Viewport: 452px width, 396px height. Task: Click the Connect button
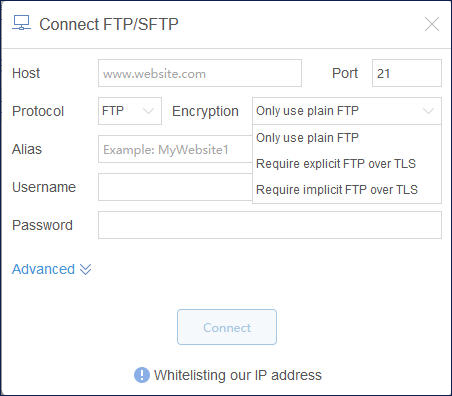[x=227, y=327]
